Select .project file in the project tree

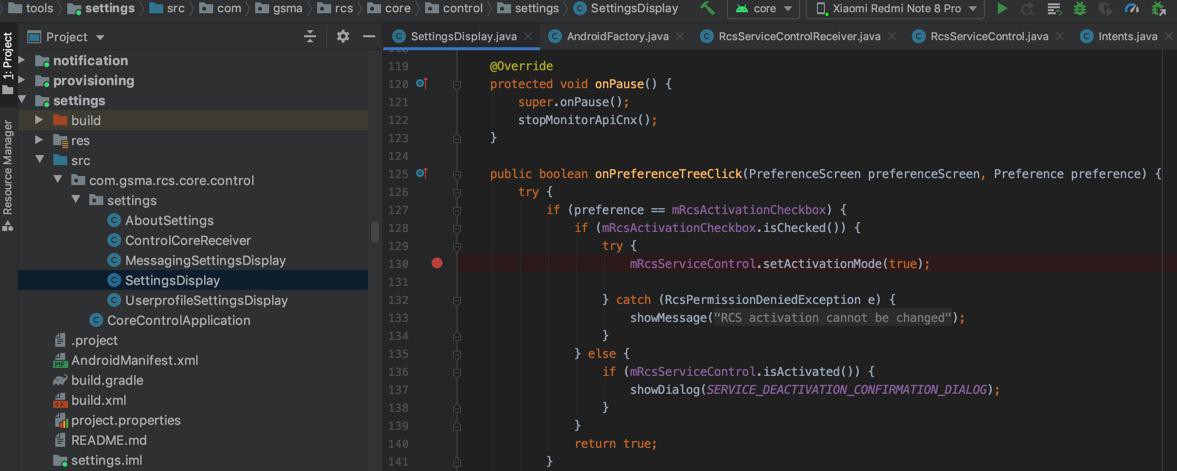94,340
